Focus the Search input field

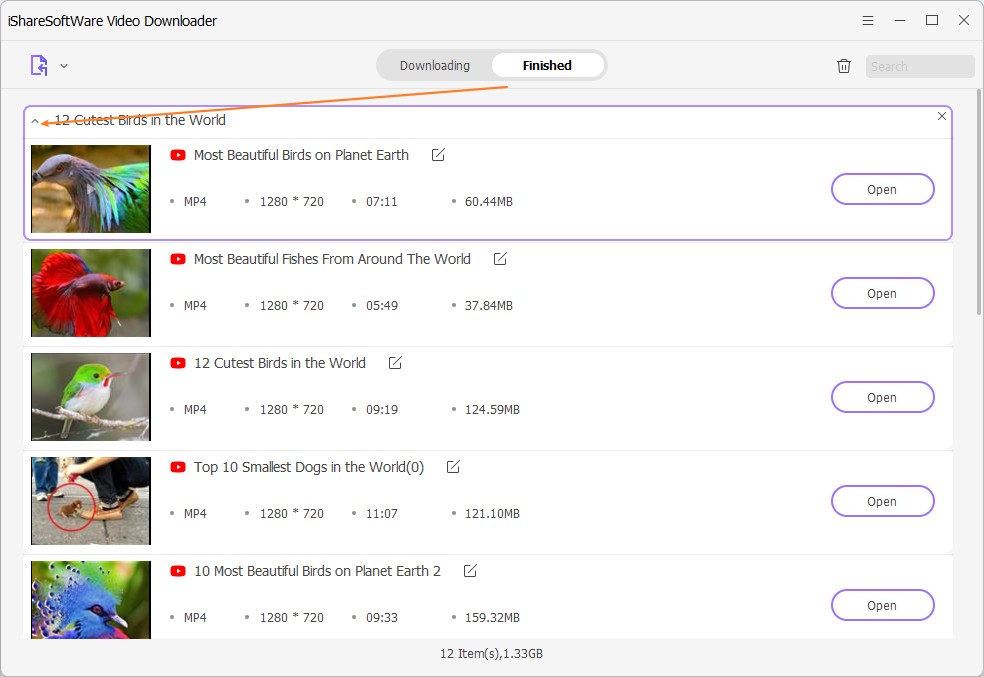(x=920, y=67)
